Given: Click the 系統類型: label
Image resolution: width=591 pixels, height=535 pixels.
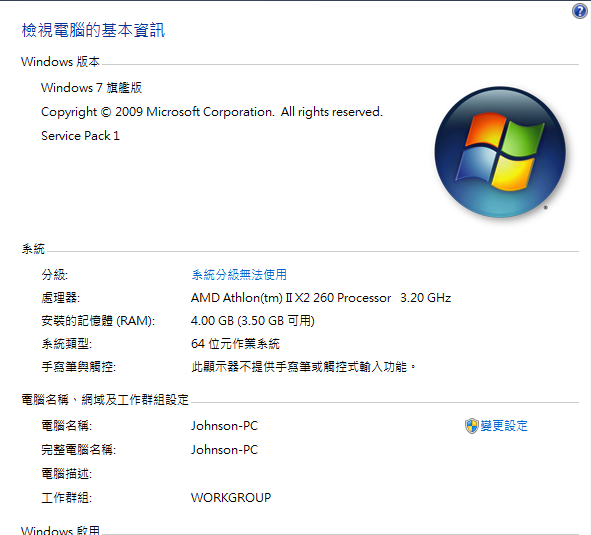Looking at the screenshot, I should tap(66, 344).
